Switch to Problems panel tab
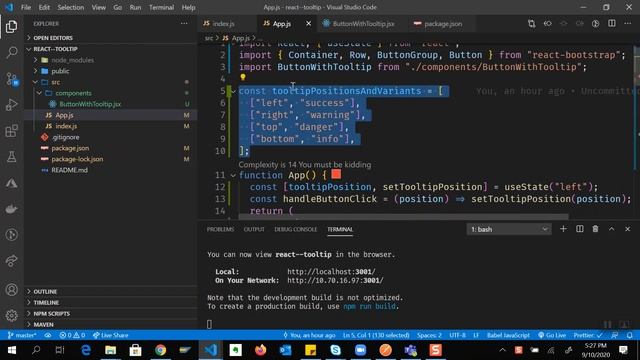The image size is (640, 360). (220, 229)
